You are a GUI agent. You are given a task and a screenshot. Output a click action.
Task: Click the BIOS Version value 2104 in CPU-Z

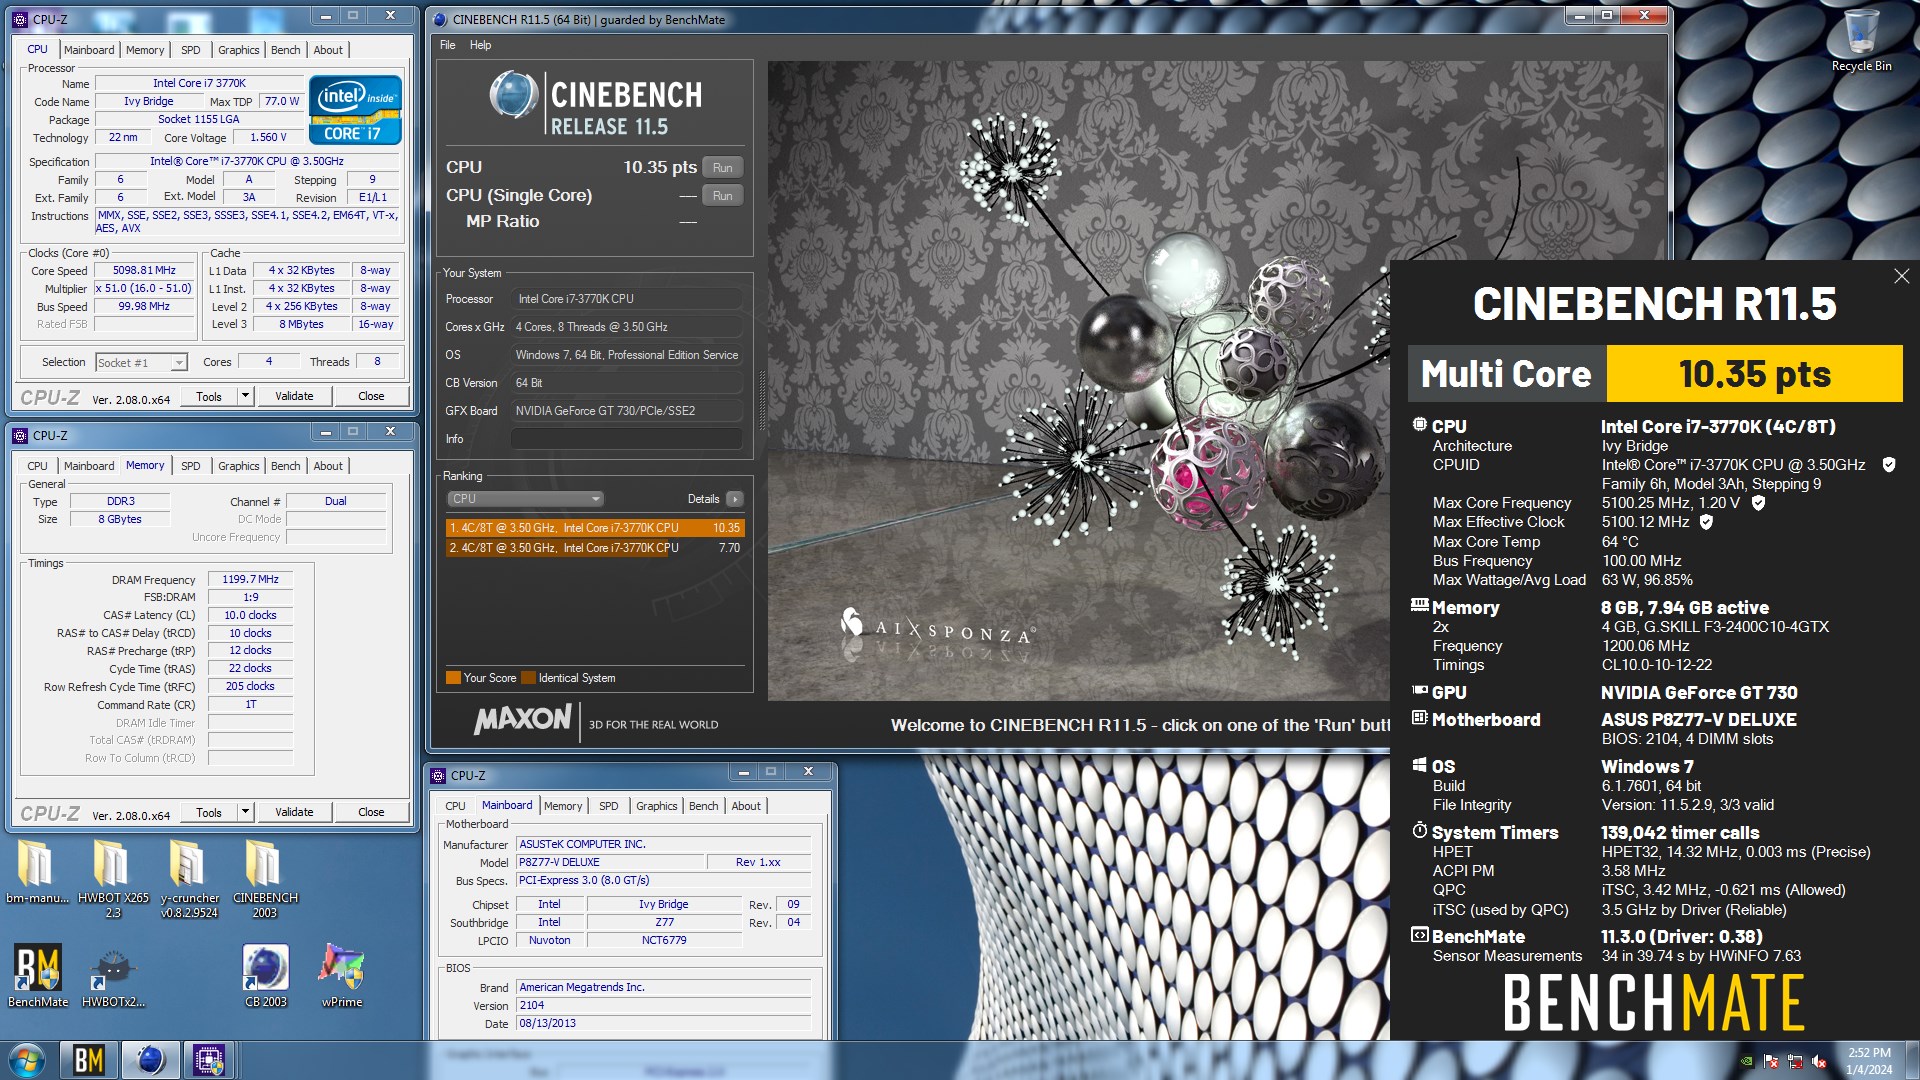coord(663,1006)
